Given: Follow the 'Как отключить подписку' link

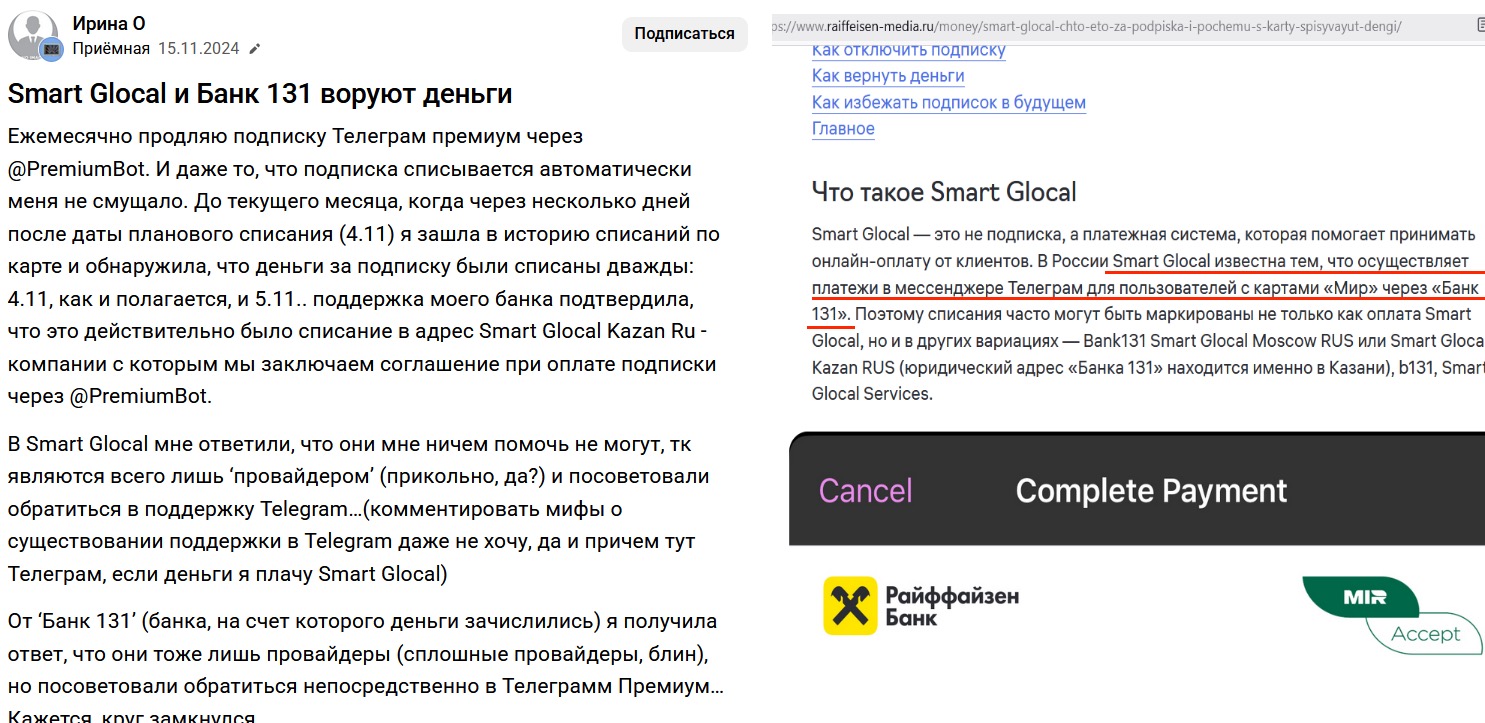Looking at the screenshot, I should [908, 50].
